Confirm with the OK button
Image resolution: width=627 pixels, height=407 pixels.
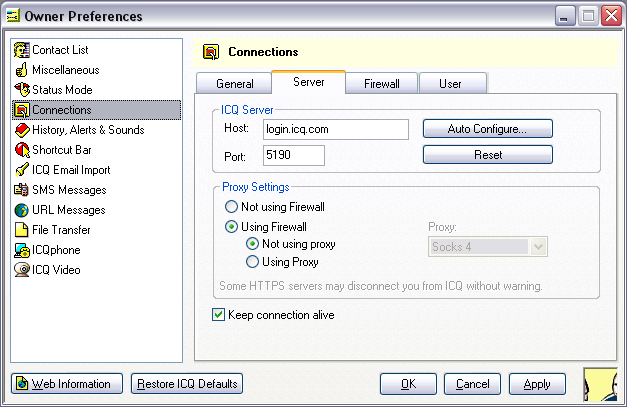[x=408, y=384]
